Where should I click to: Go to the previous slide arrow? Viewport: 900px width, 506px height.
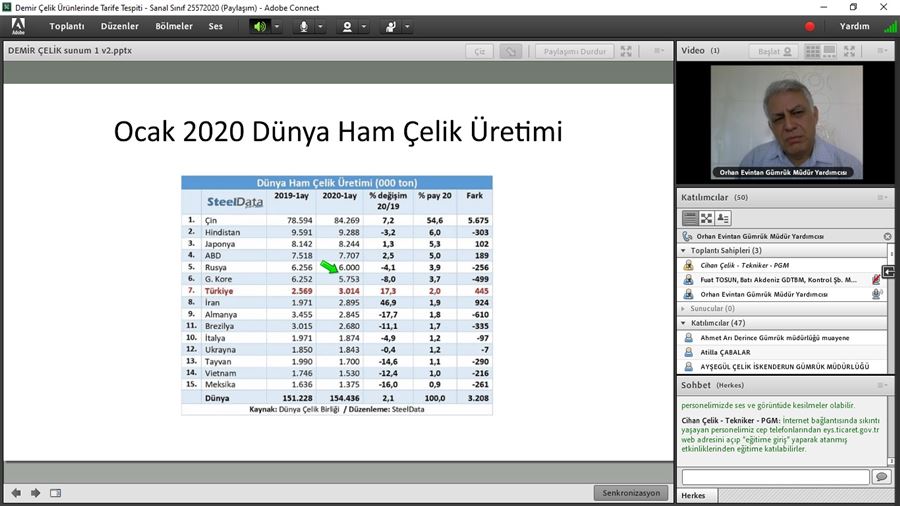coord(16,492)
